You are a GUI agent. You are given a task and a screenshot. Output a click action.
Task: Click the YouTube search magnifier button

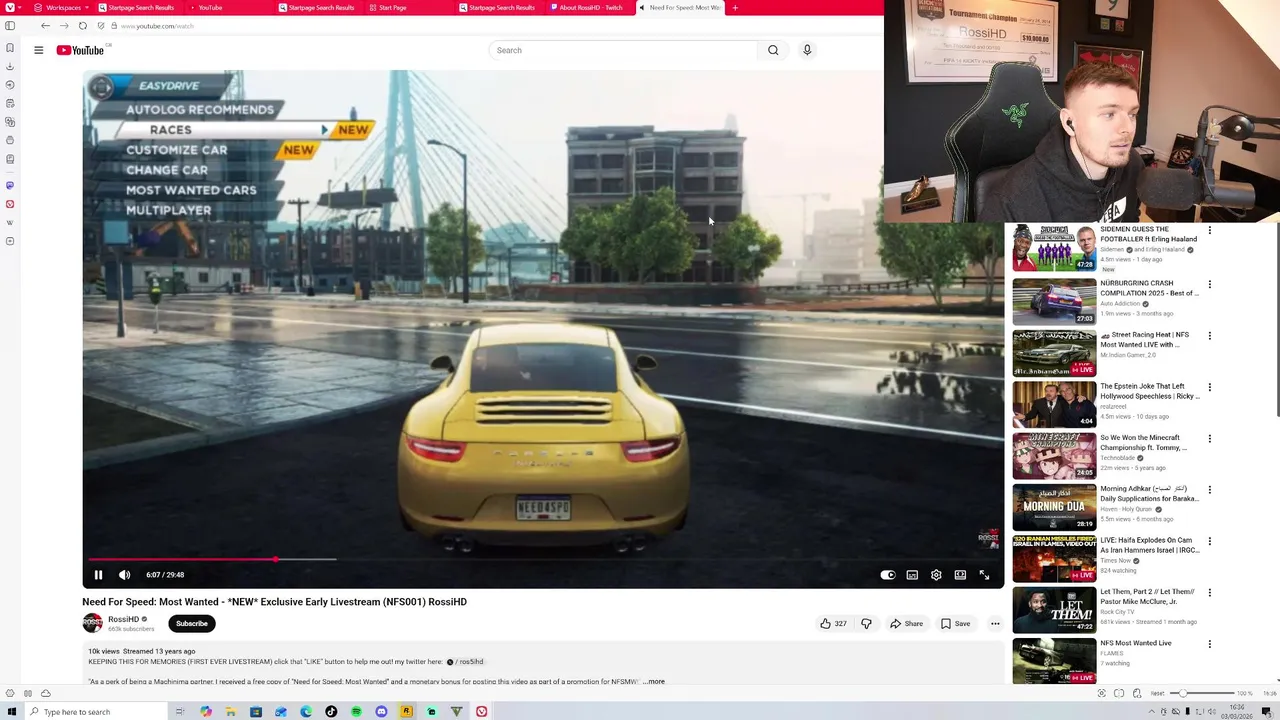pyautogui.click(x=773, y=50)
